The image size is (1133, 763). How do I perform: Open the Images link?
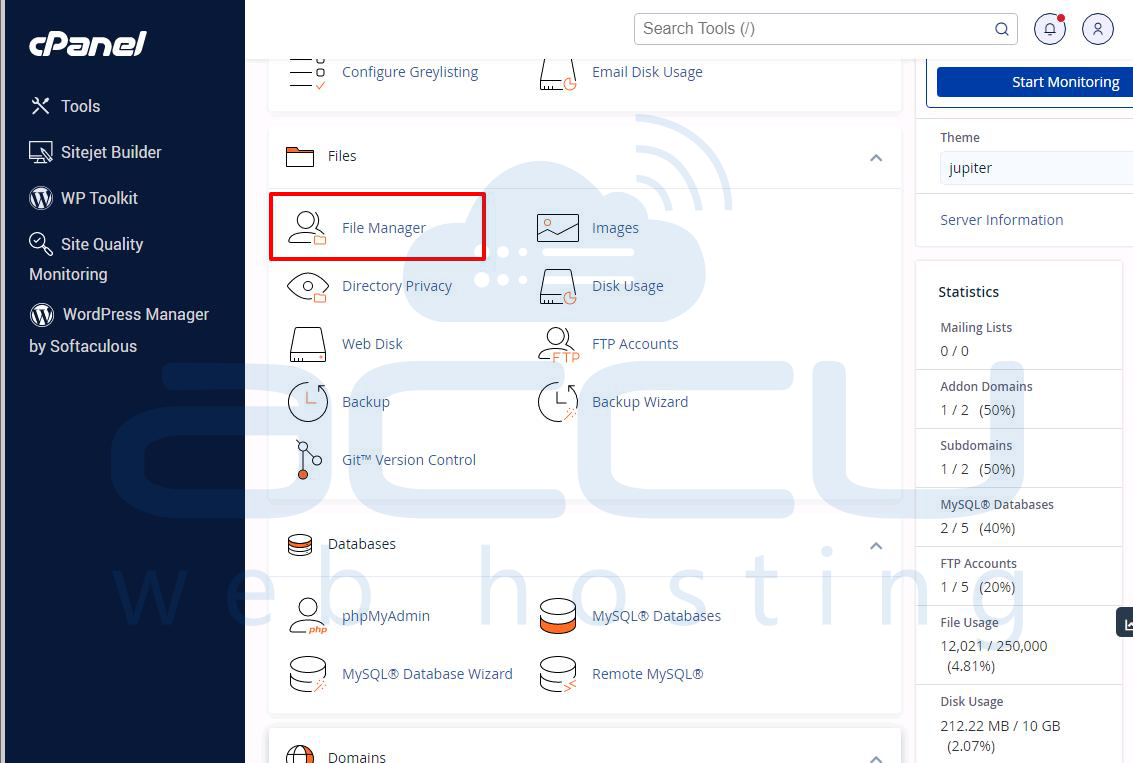pos(615,228)
